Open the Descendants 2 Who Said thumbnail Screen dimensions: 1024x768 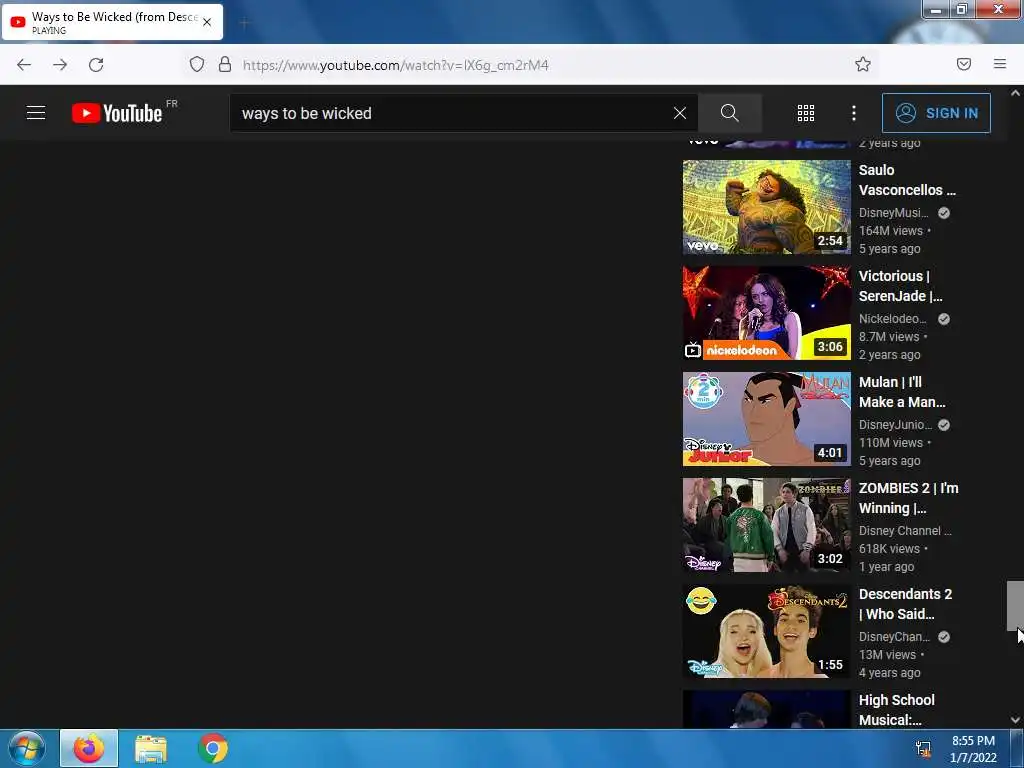pyautogui.click(x=767, y=631)
